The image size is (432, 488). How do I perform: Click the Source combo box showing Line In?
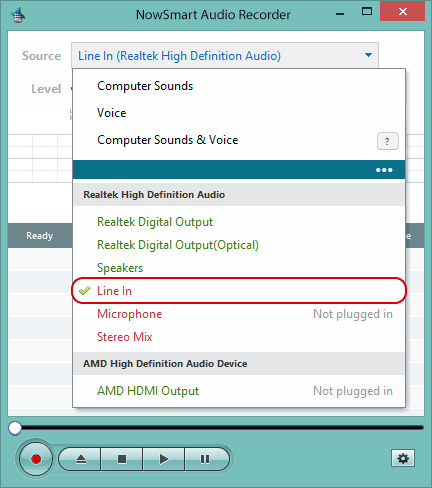point(225,55)
